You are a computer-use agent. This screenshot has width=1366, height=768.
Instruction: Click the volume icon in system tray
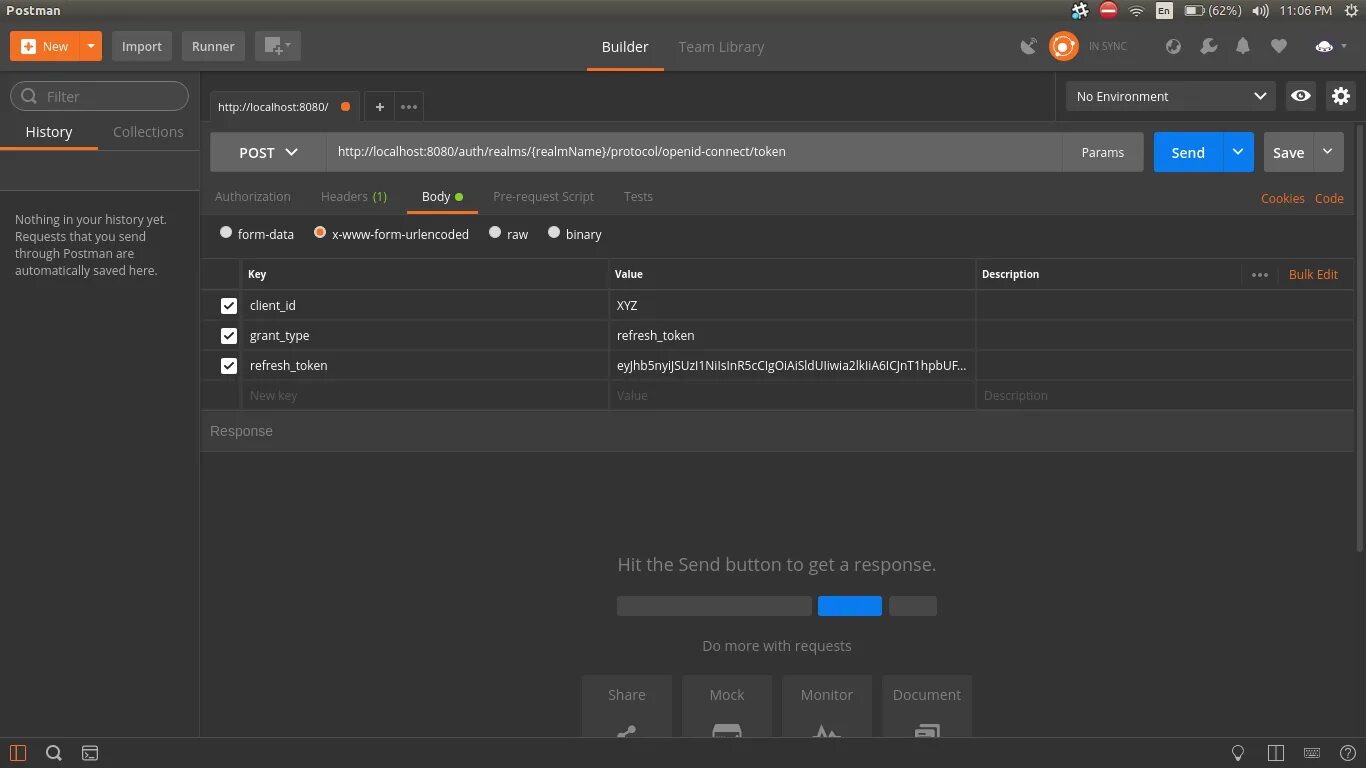click(1260, 10)
